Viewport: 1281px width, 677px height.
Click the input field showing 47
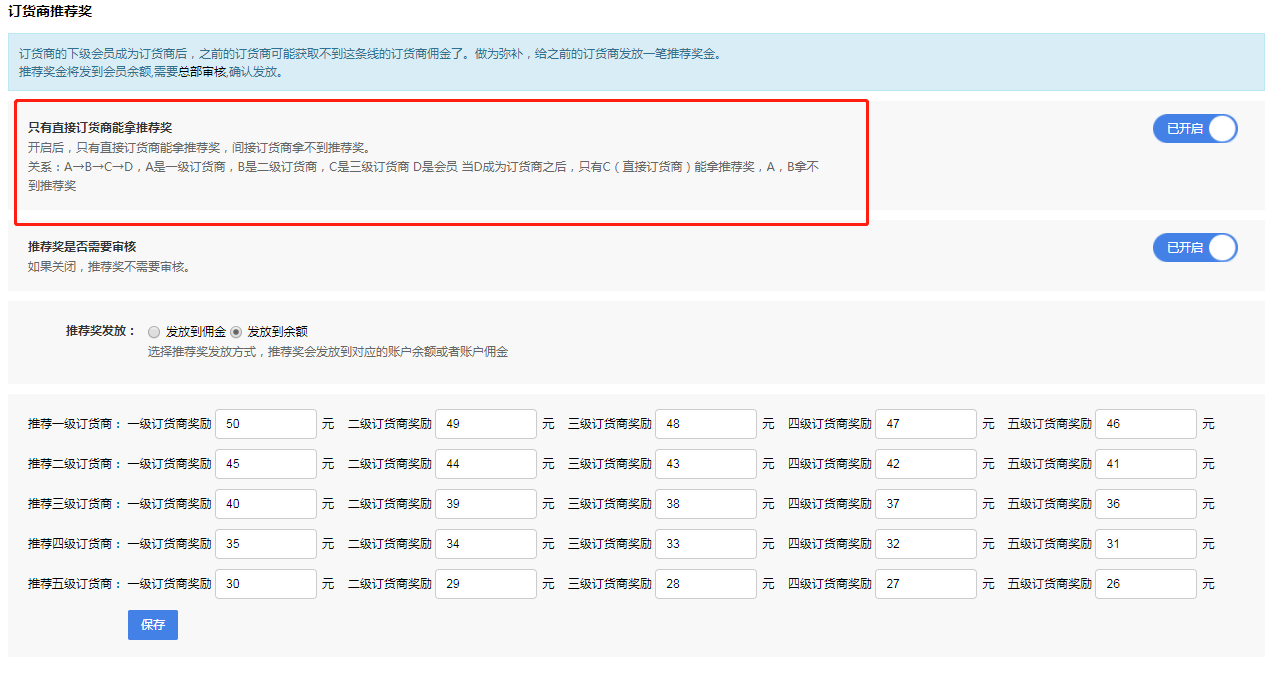pos(926,424)
